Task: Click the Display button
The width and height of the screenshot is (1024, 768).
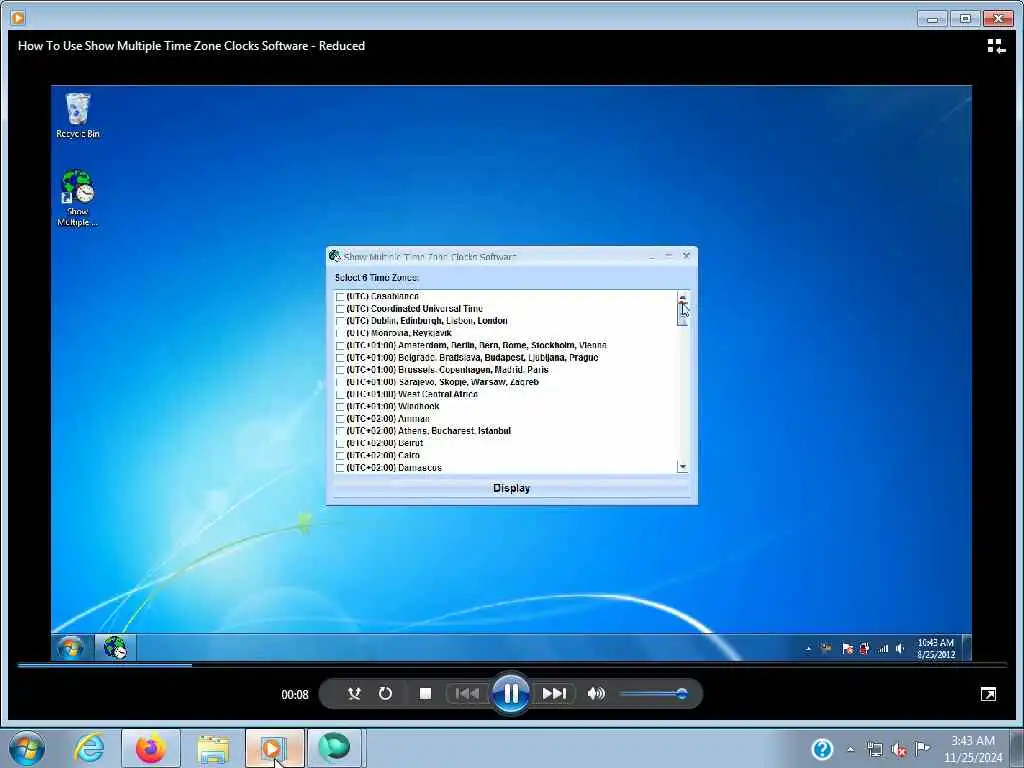Action: 511,488
